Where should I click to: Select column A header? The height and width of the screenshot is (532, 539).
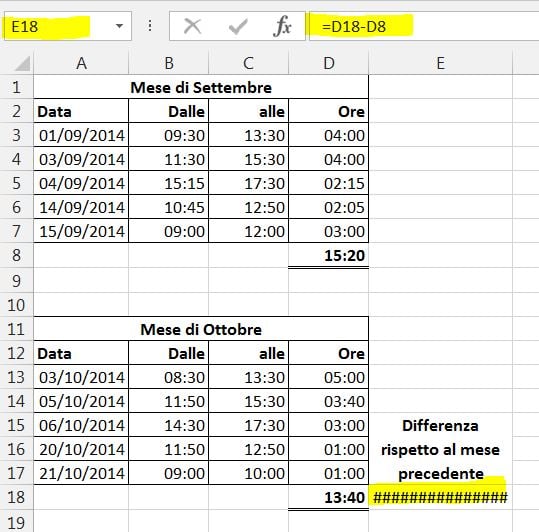click(81, 63)
